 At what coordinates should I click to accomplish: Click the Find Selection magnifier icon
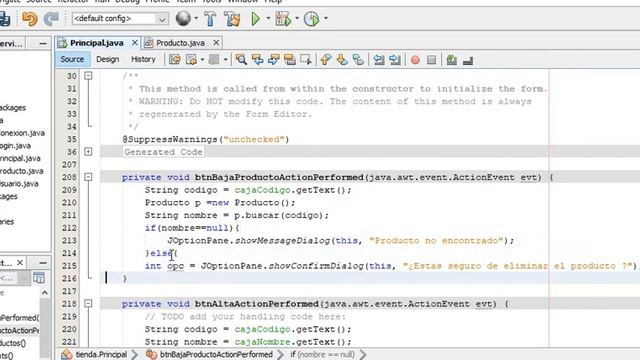(x=241, y=60)
